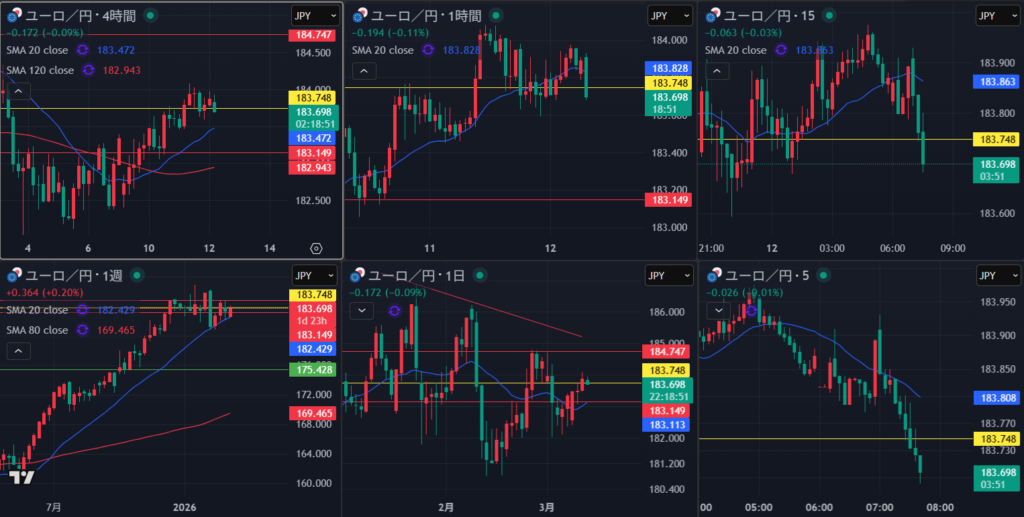Toggle green market status dot in weekly chart
1024x517 pixels.
tap(135, 275)
